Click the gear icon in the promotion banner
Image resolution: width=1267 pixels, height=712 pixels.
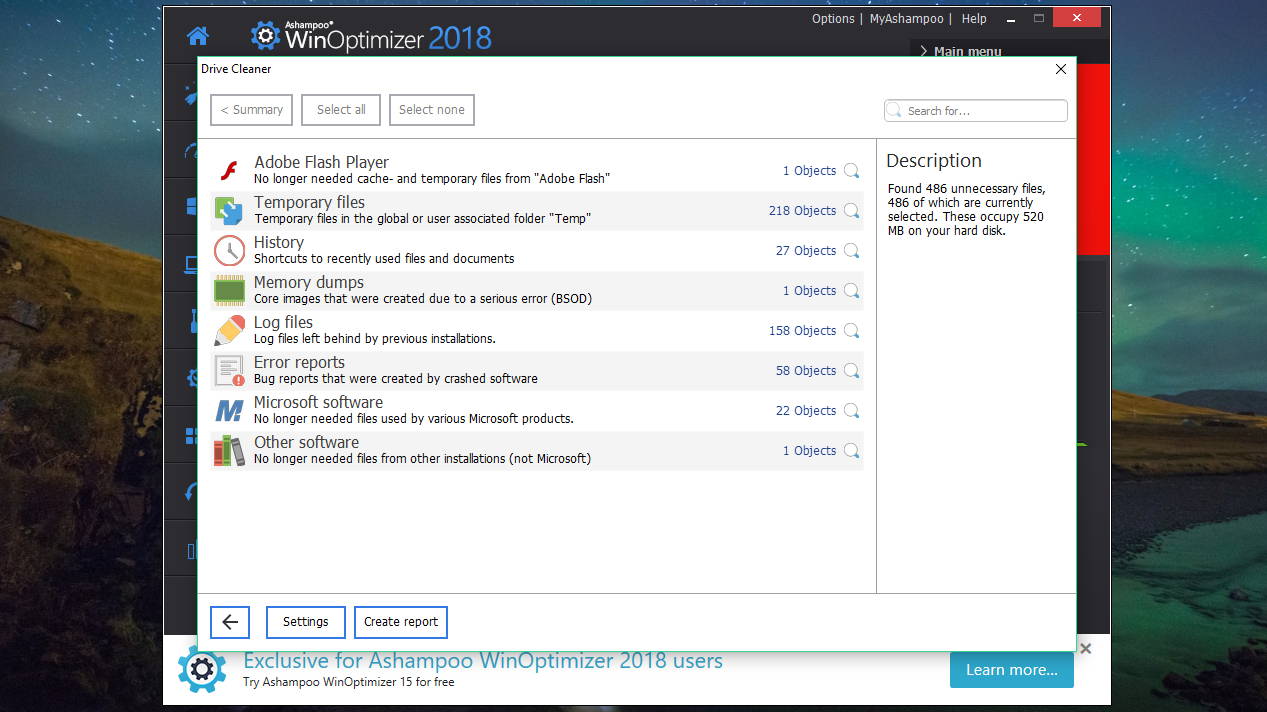click(x=202, y=669)
